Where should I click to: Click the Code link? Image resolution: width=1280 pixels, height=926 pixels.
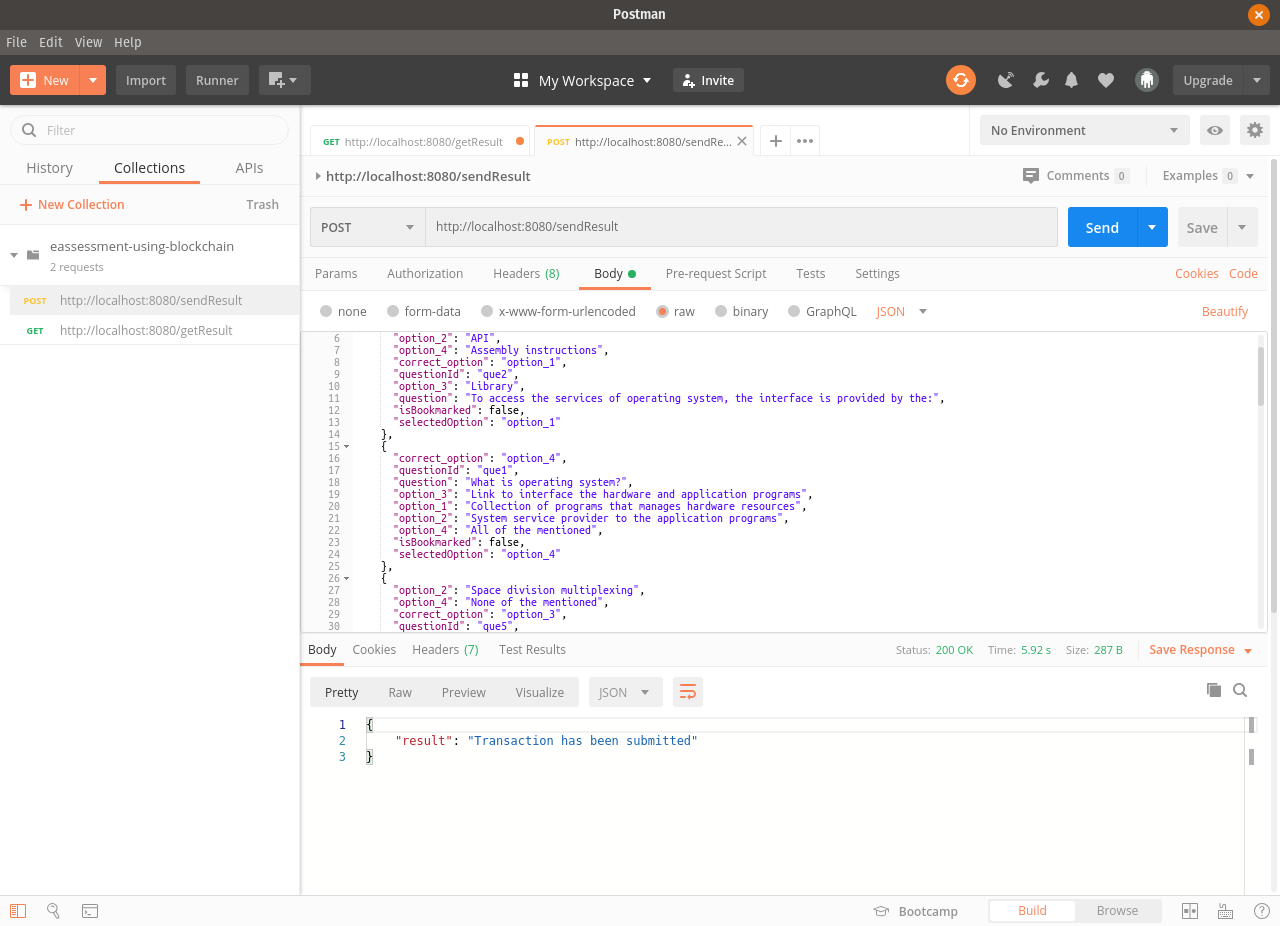click(x=1243, y=273)
